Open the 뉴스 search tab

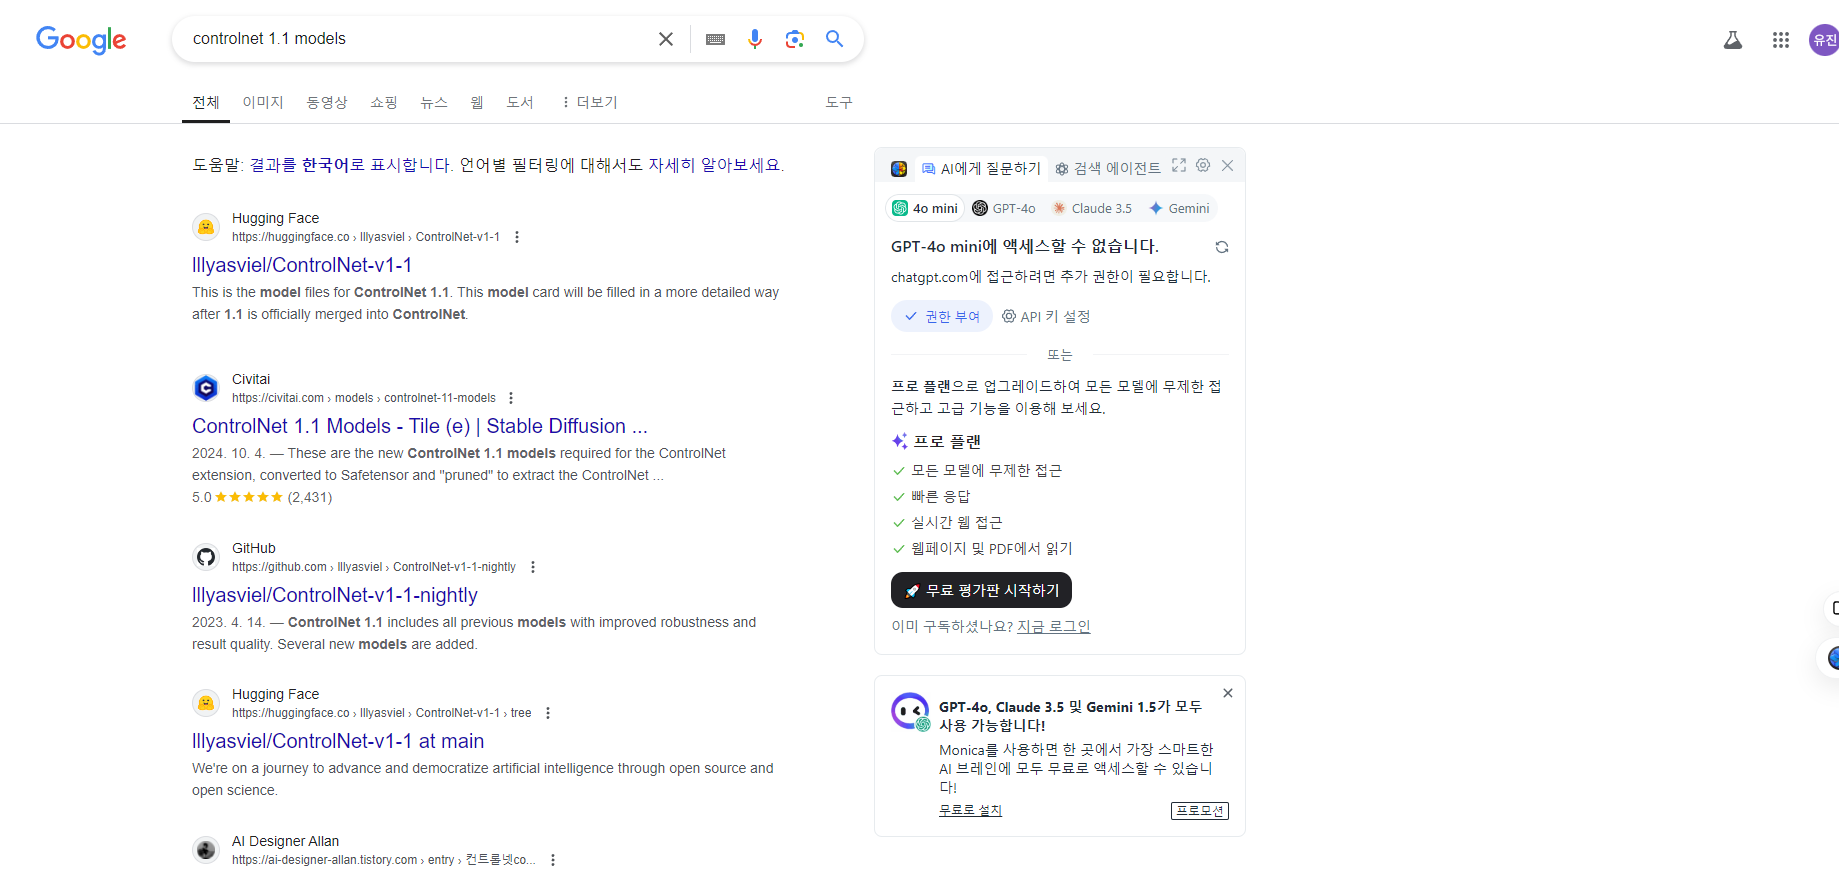pyautogui.click(x=434, y=102)
